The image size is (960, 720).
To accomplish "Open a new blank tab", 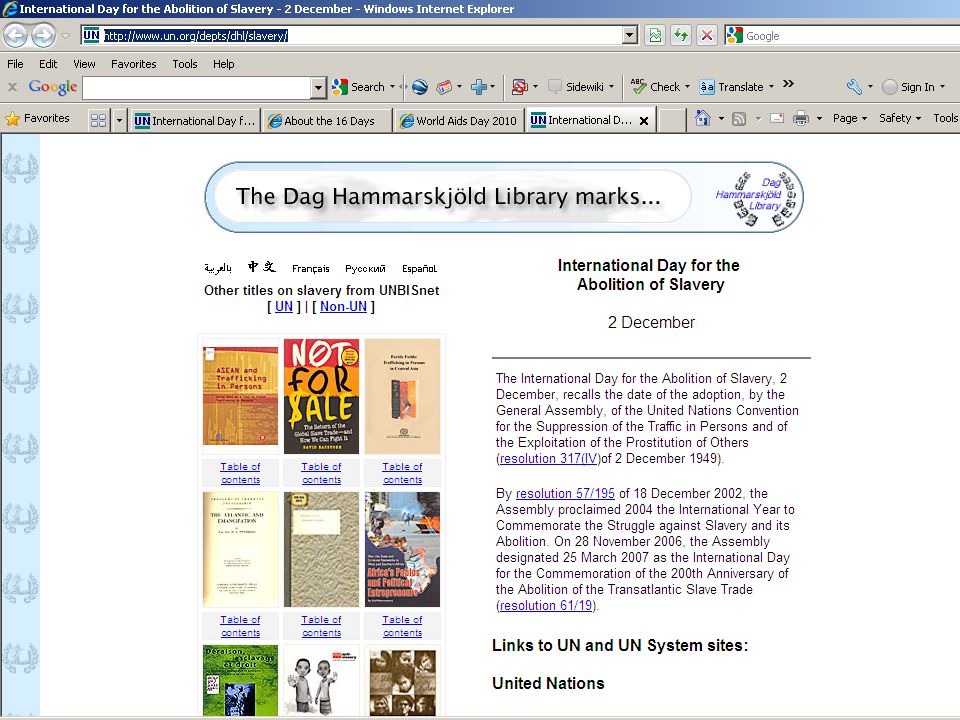I will coord(672,121).
